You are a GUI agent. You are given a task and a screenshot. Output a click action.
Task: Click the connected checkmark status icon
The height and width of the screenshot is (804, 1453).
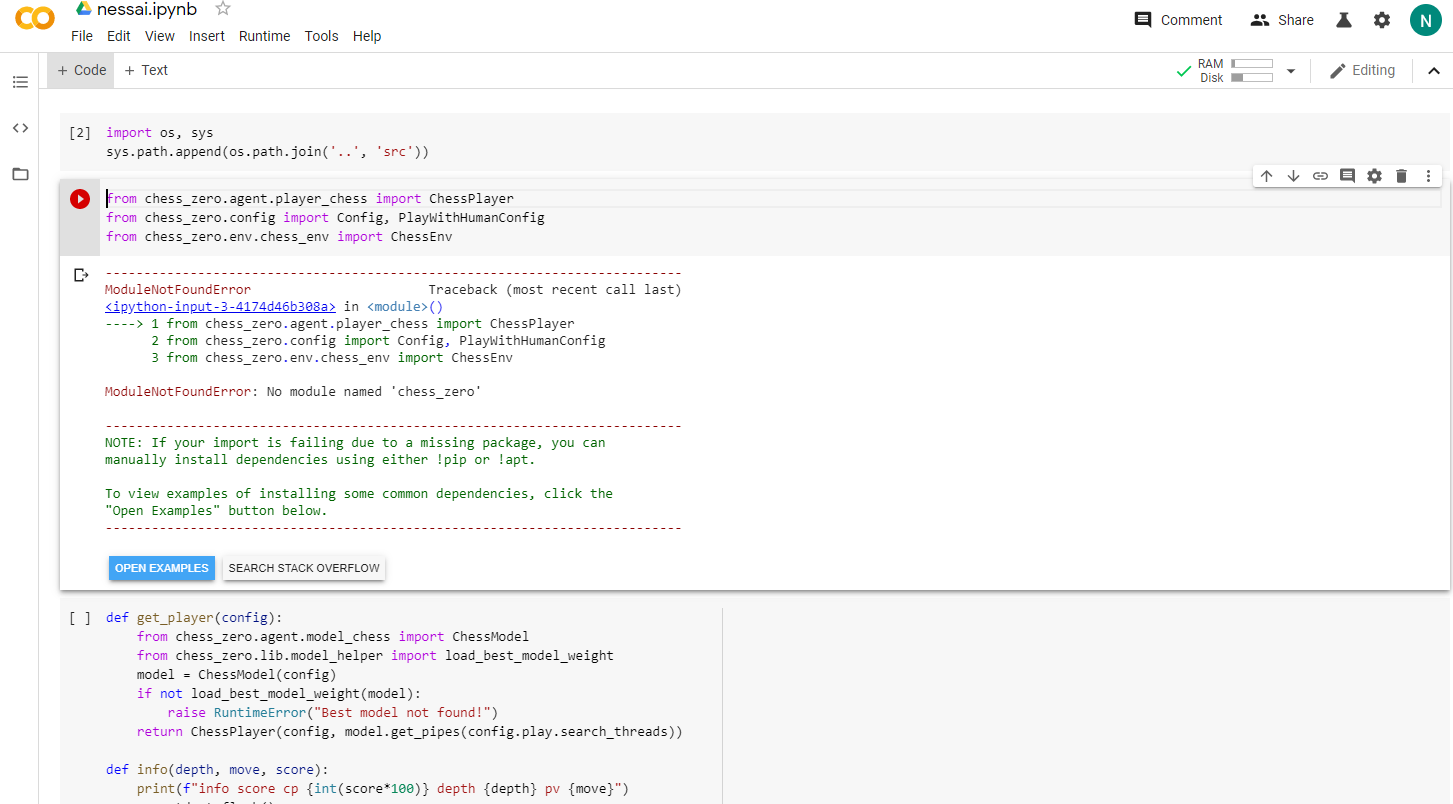coord(1184,71)
